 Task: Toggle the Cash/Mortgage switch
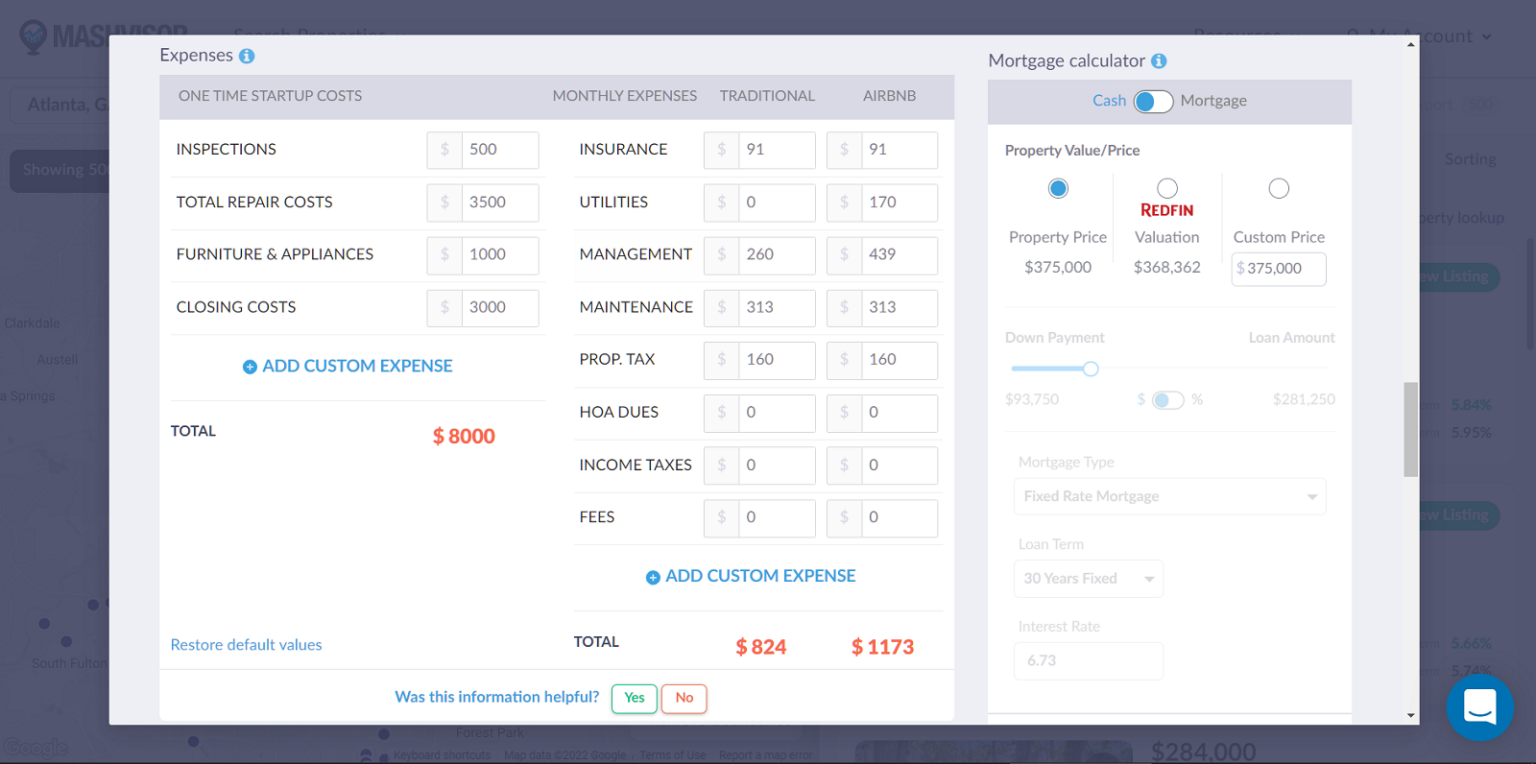1152,101
